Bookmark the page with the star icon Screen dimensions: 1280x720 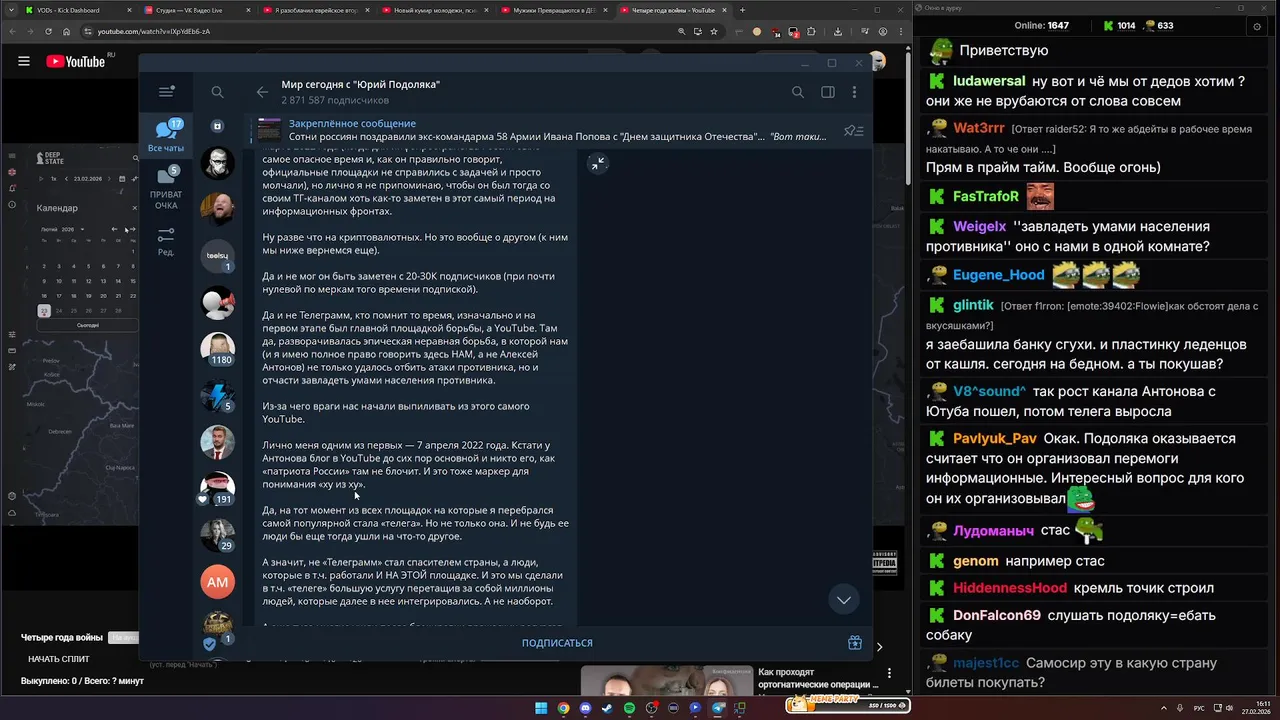pyautogui.click(x=715, y=31)
